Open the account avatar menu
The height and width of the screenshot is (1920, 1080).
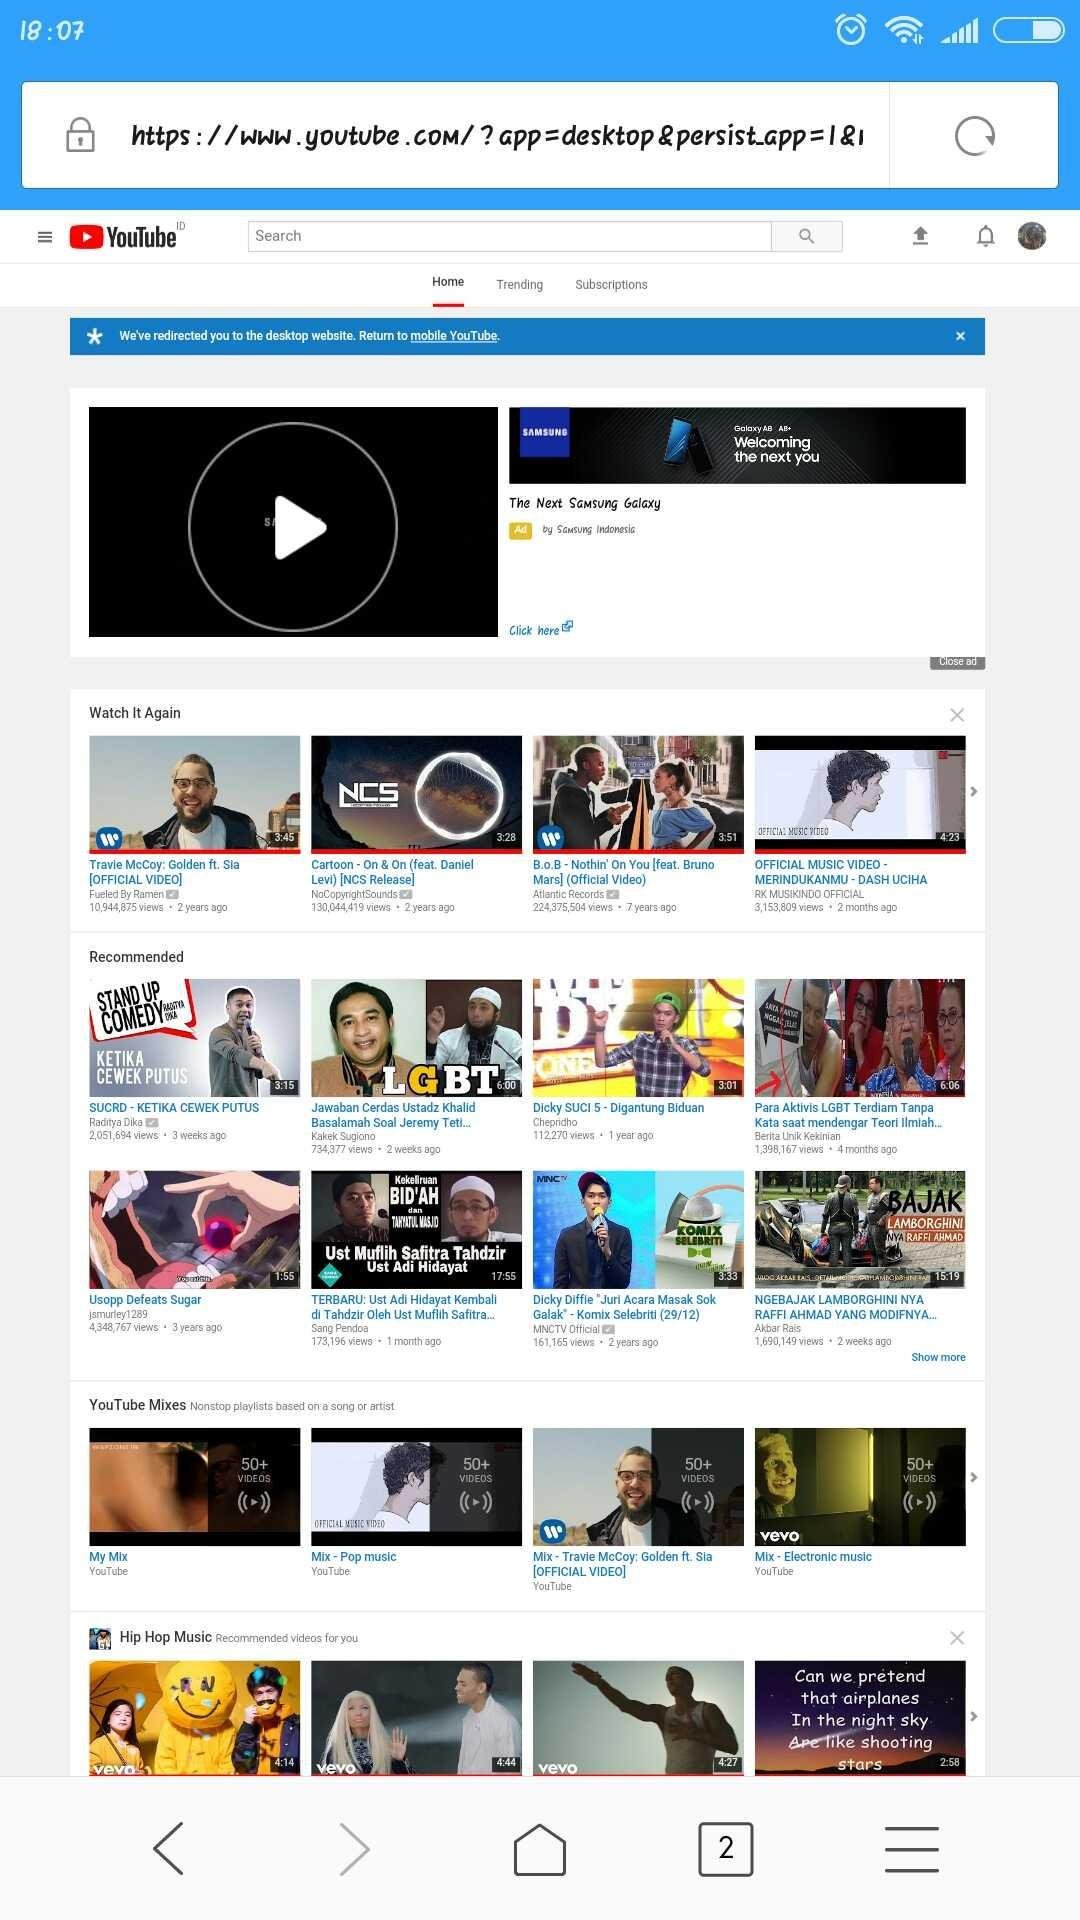1032,236
